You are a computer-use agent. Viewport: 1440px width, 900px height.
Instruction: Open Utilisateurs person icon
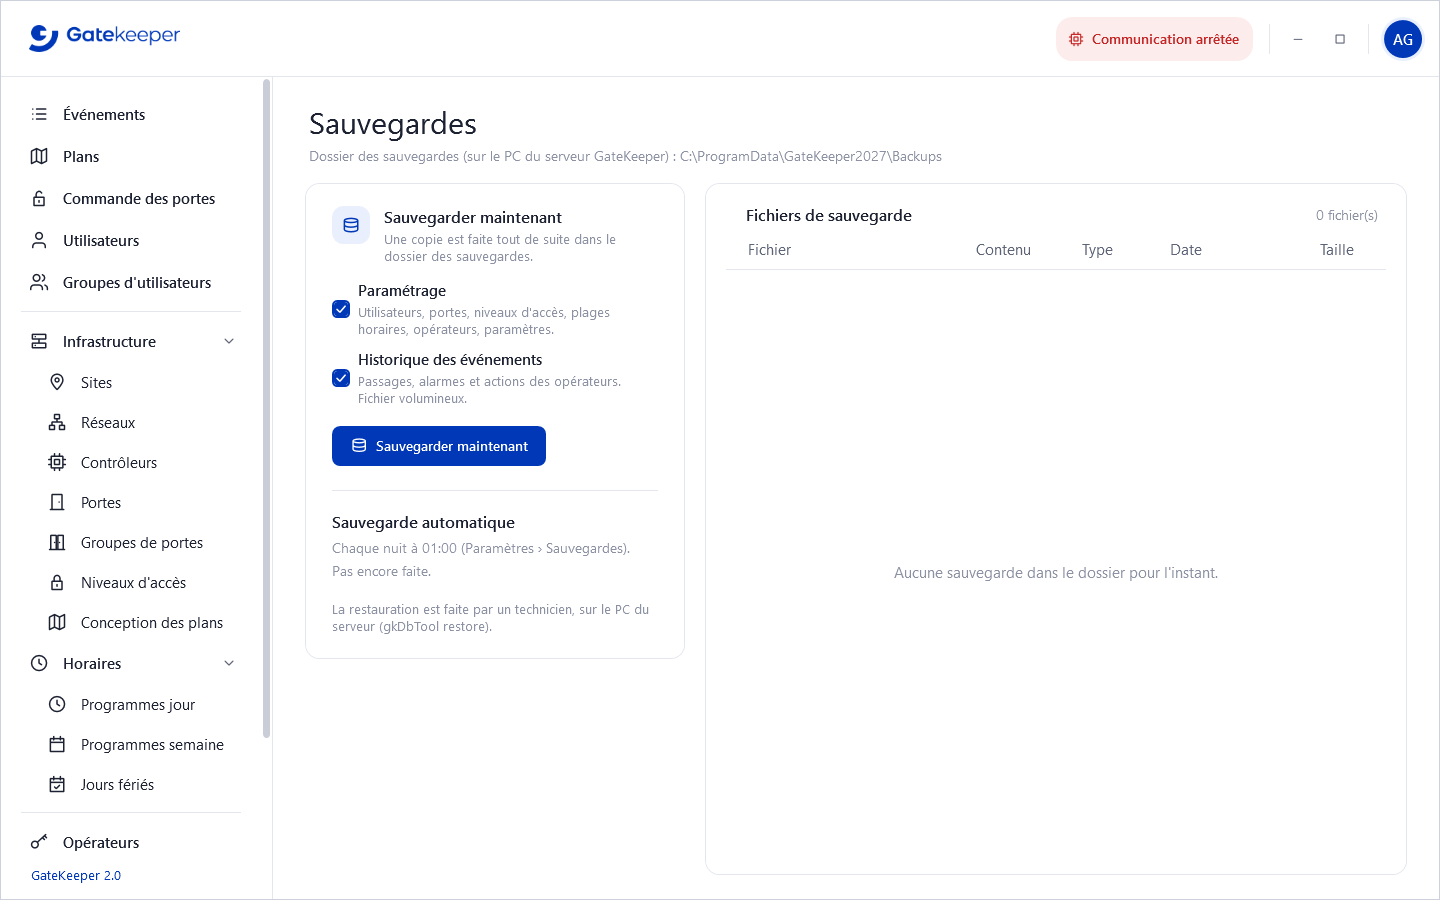pos(39,240)
